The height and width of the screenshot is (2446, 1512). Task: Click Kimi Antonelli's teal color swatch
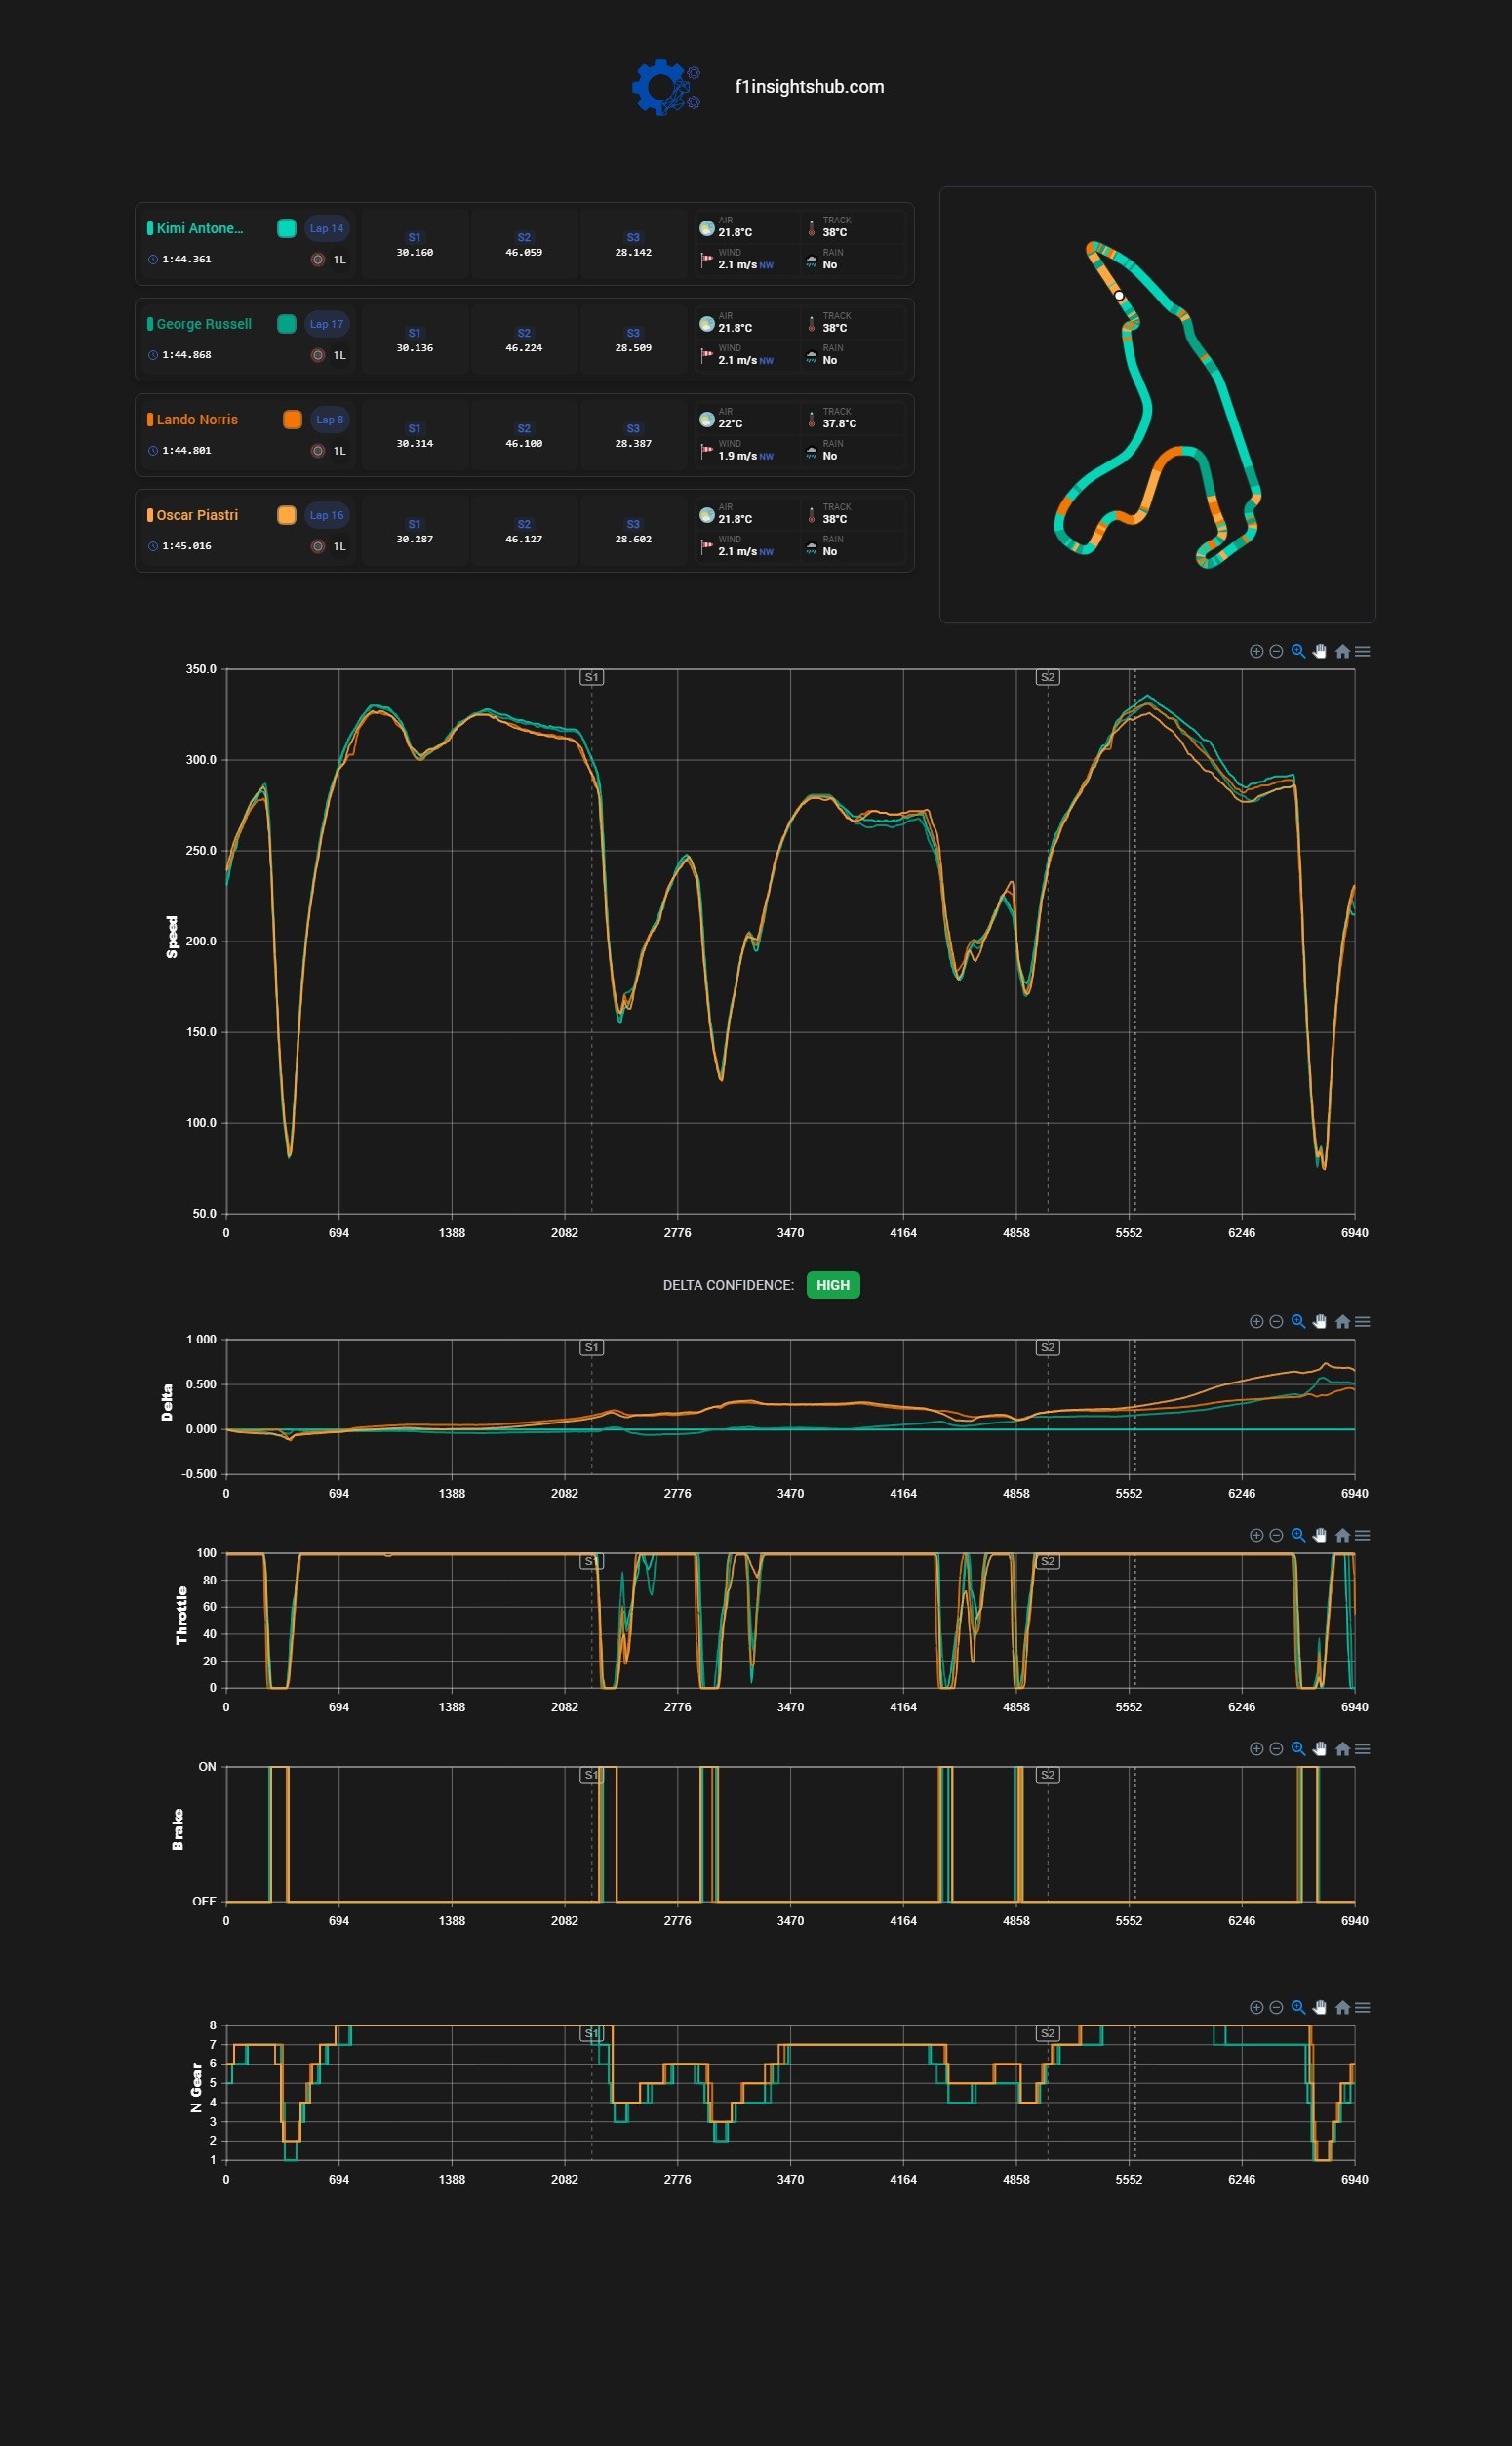[x=286, y=228]
